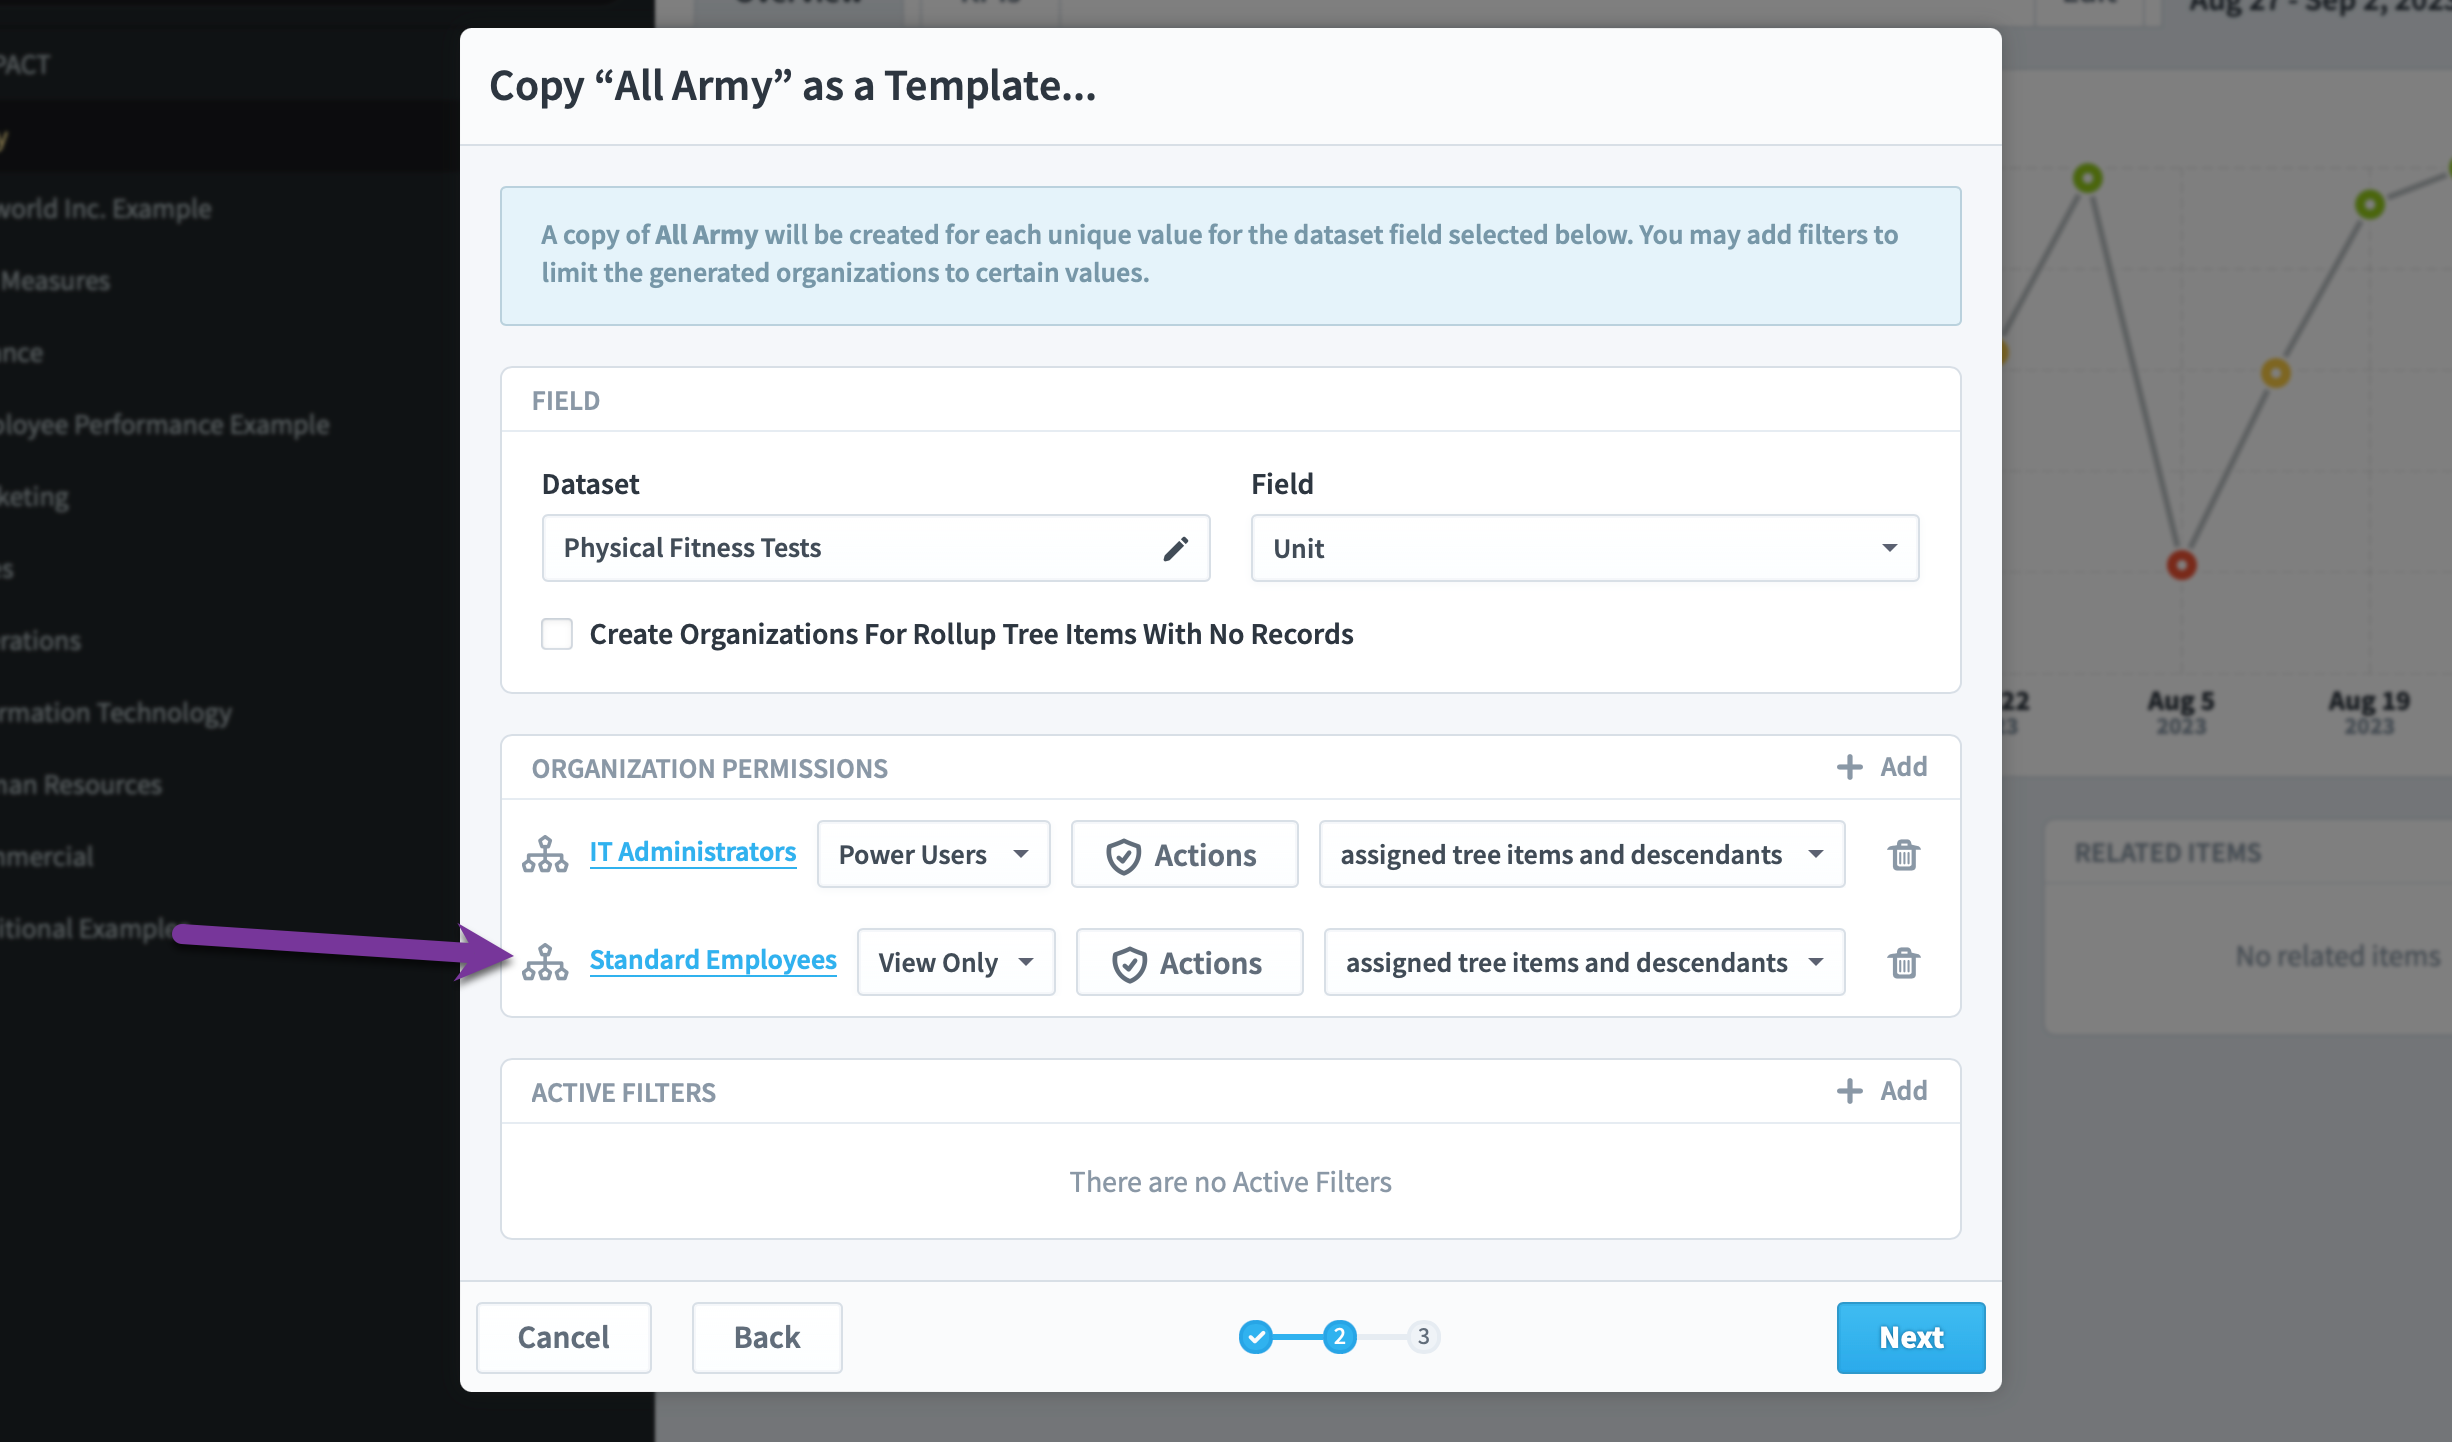Delete the Standard Employees permission row
2452x1442 pixels.
coord(1903,963)
